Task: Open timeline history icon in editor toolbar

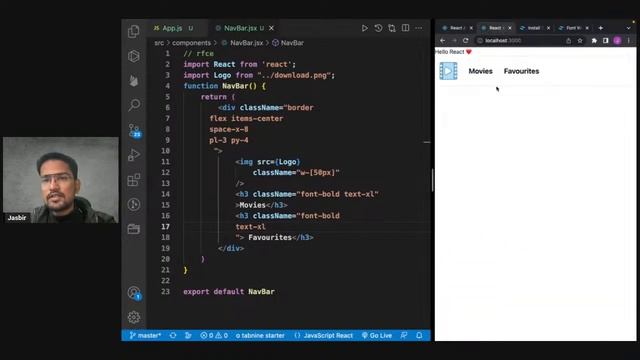Action: pyautogui.click(x=378, y=28)
